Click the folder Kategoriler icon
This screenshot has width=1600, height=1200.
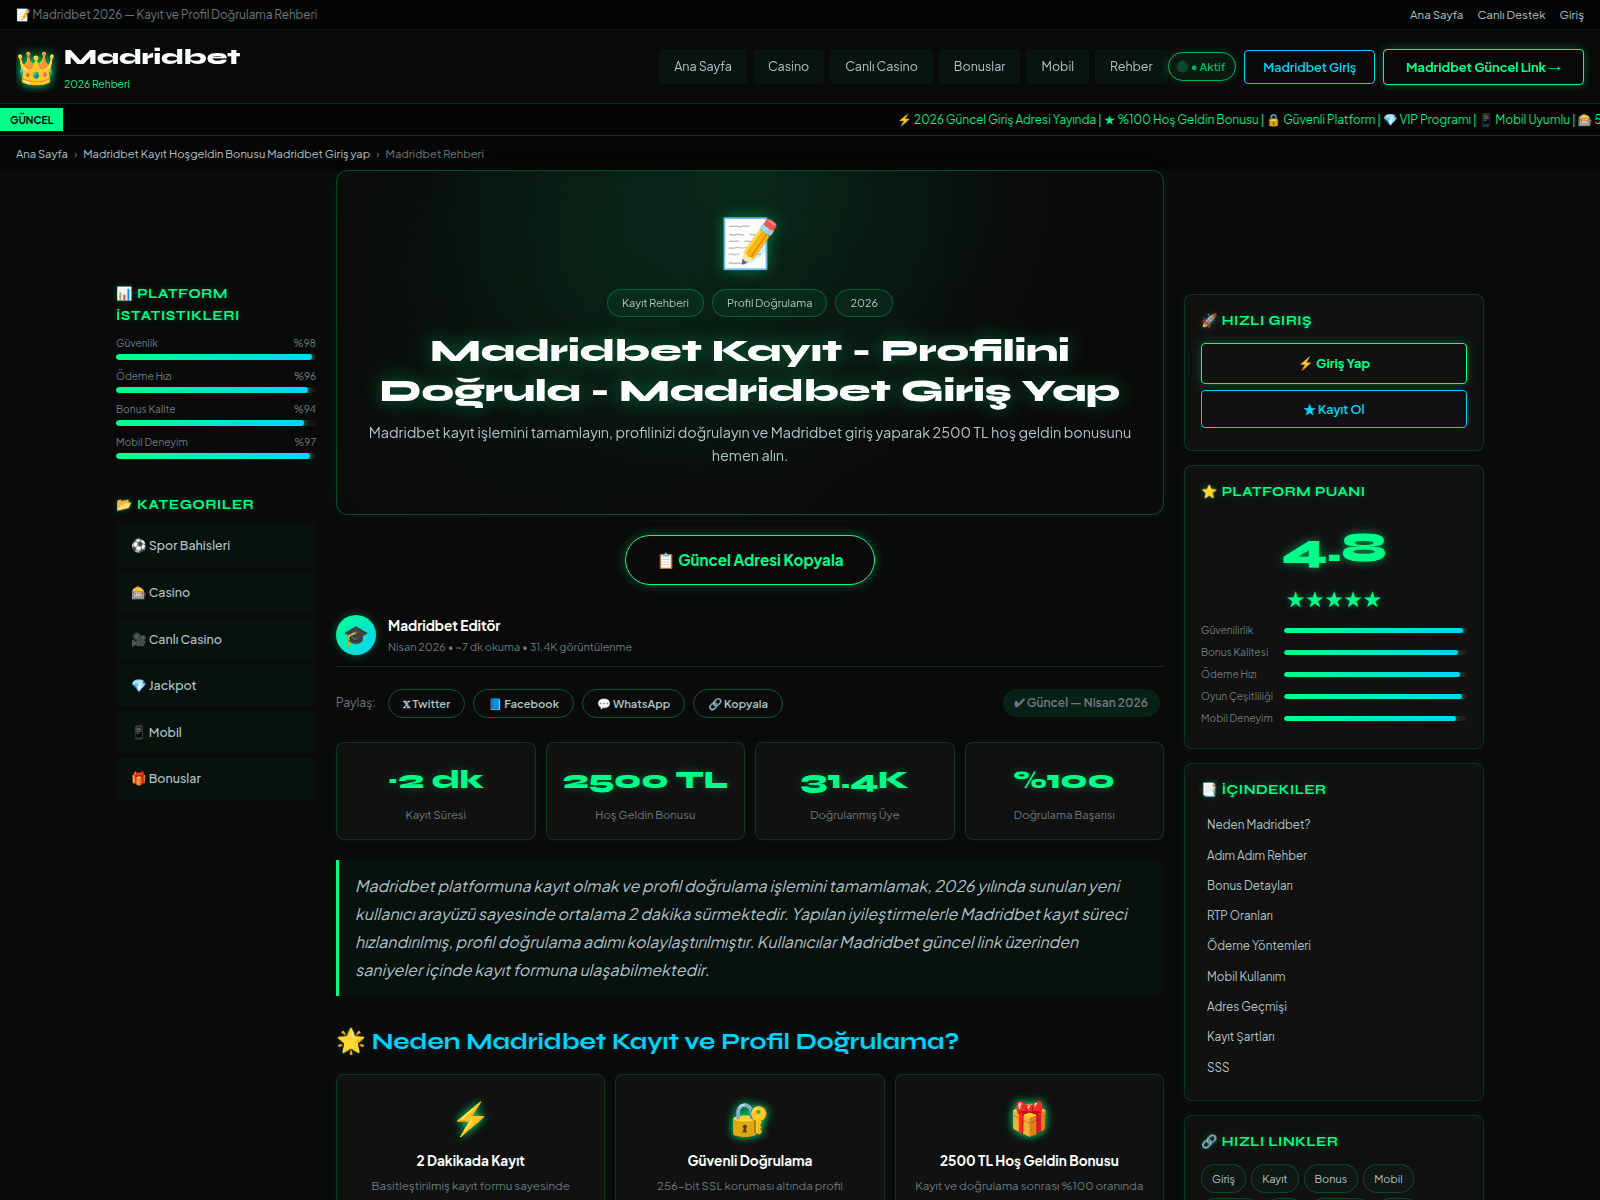pyautogui.click(x=124, y=504)
